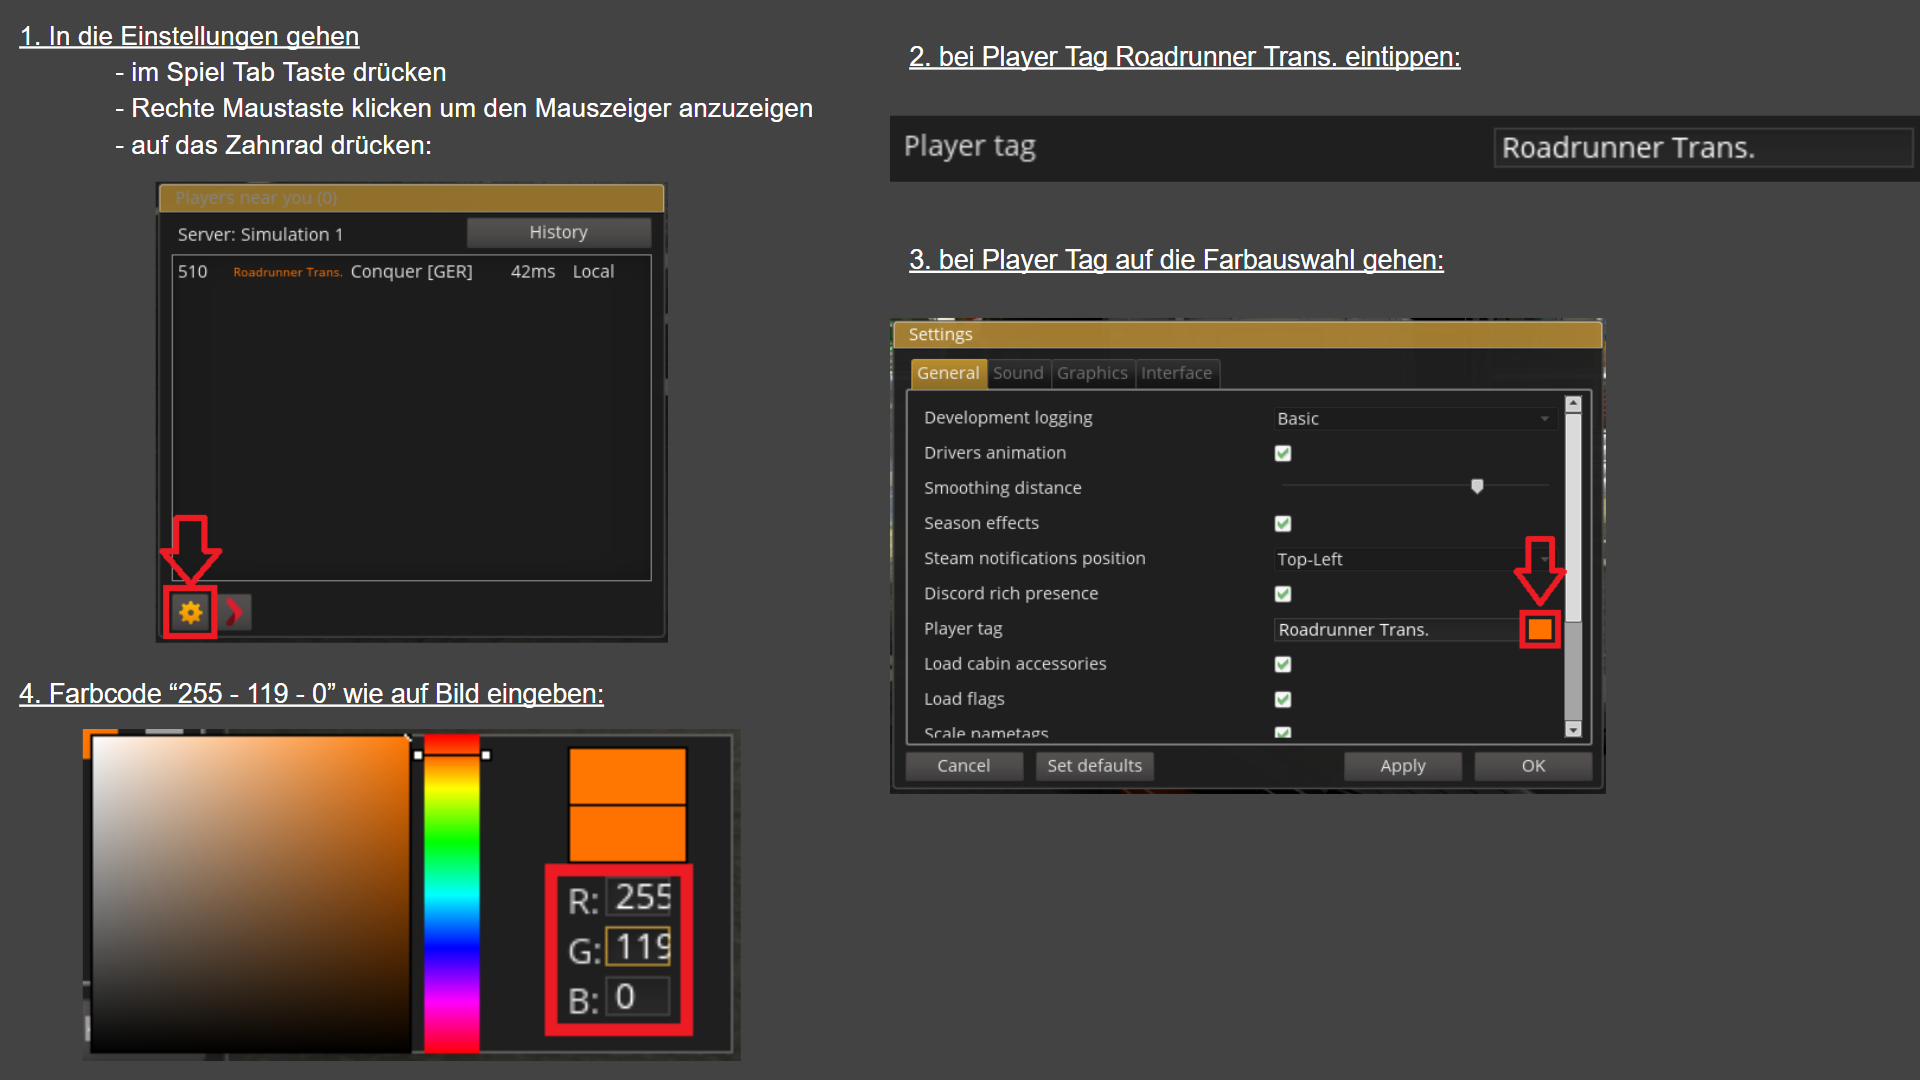1920x1080 pixels.
Task: Disable Season effects checkbox
Action: click(x=1283, y=523)
